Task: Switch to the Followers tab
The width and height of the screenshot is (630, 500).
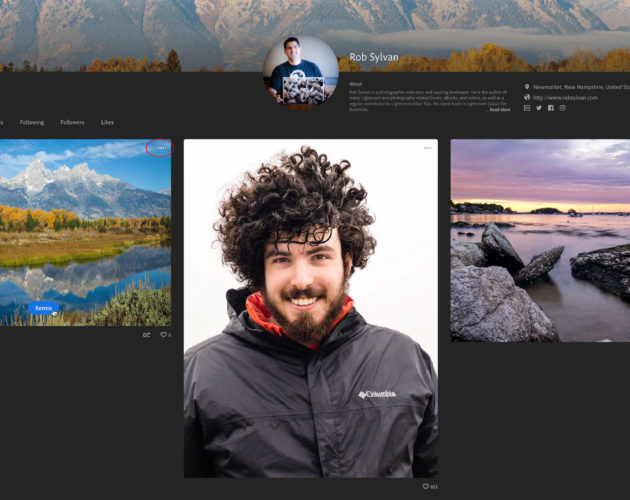Action: pyautogui.click(x=72, y=122)
